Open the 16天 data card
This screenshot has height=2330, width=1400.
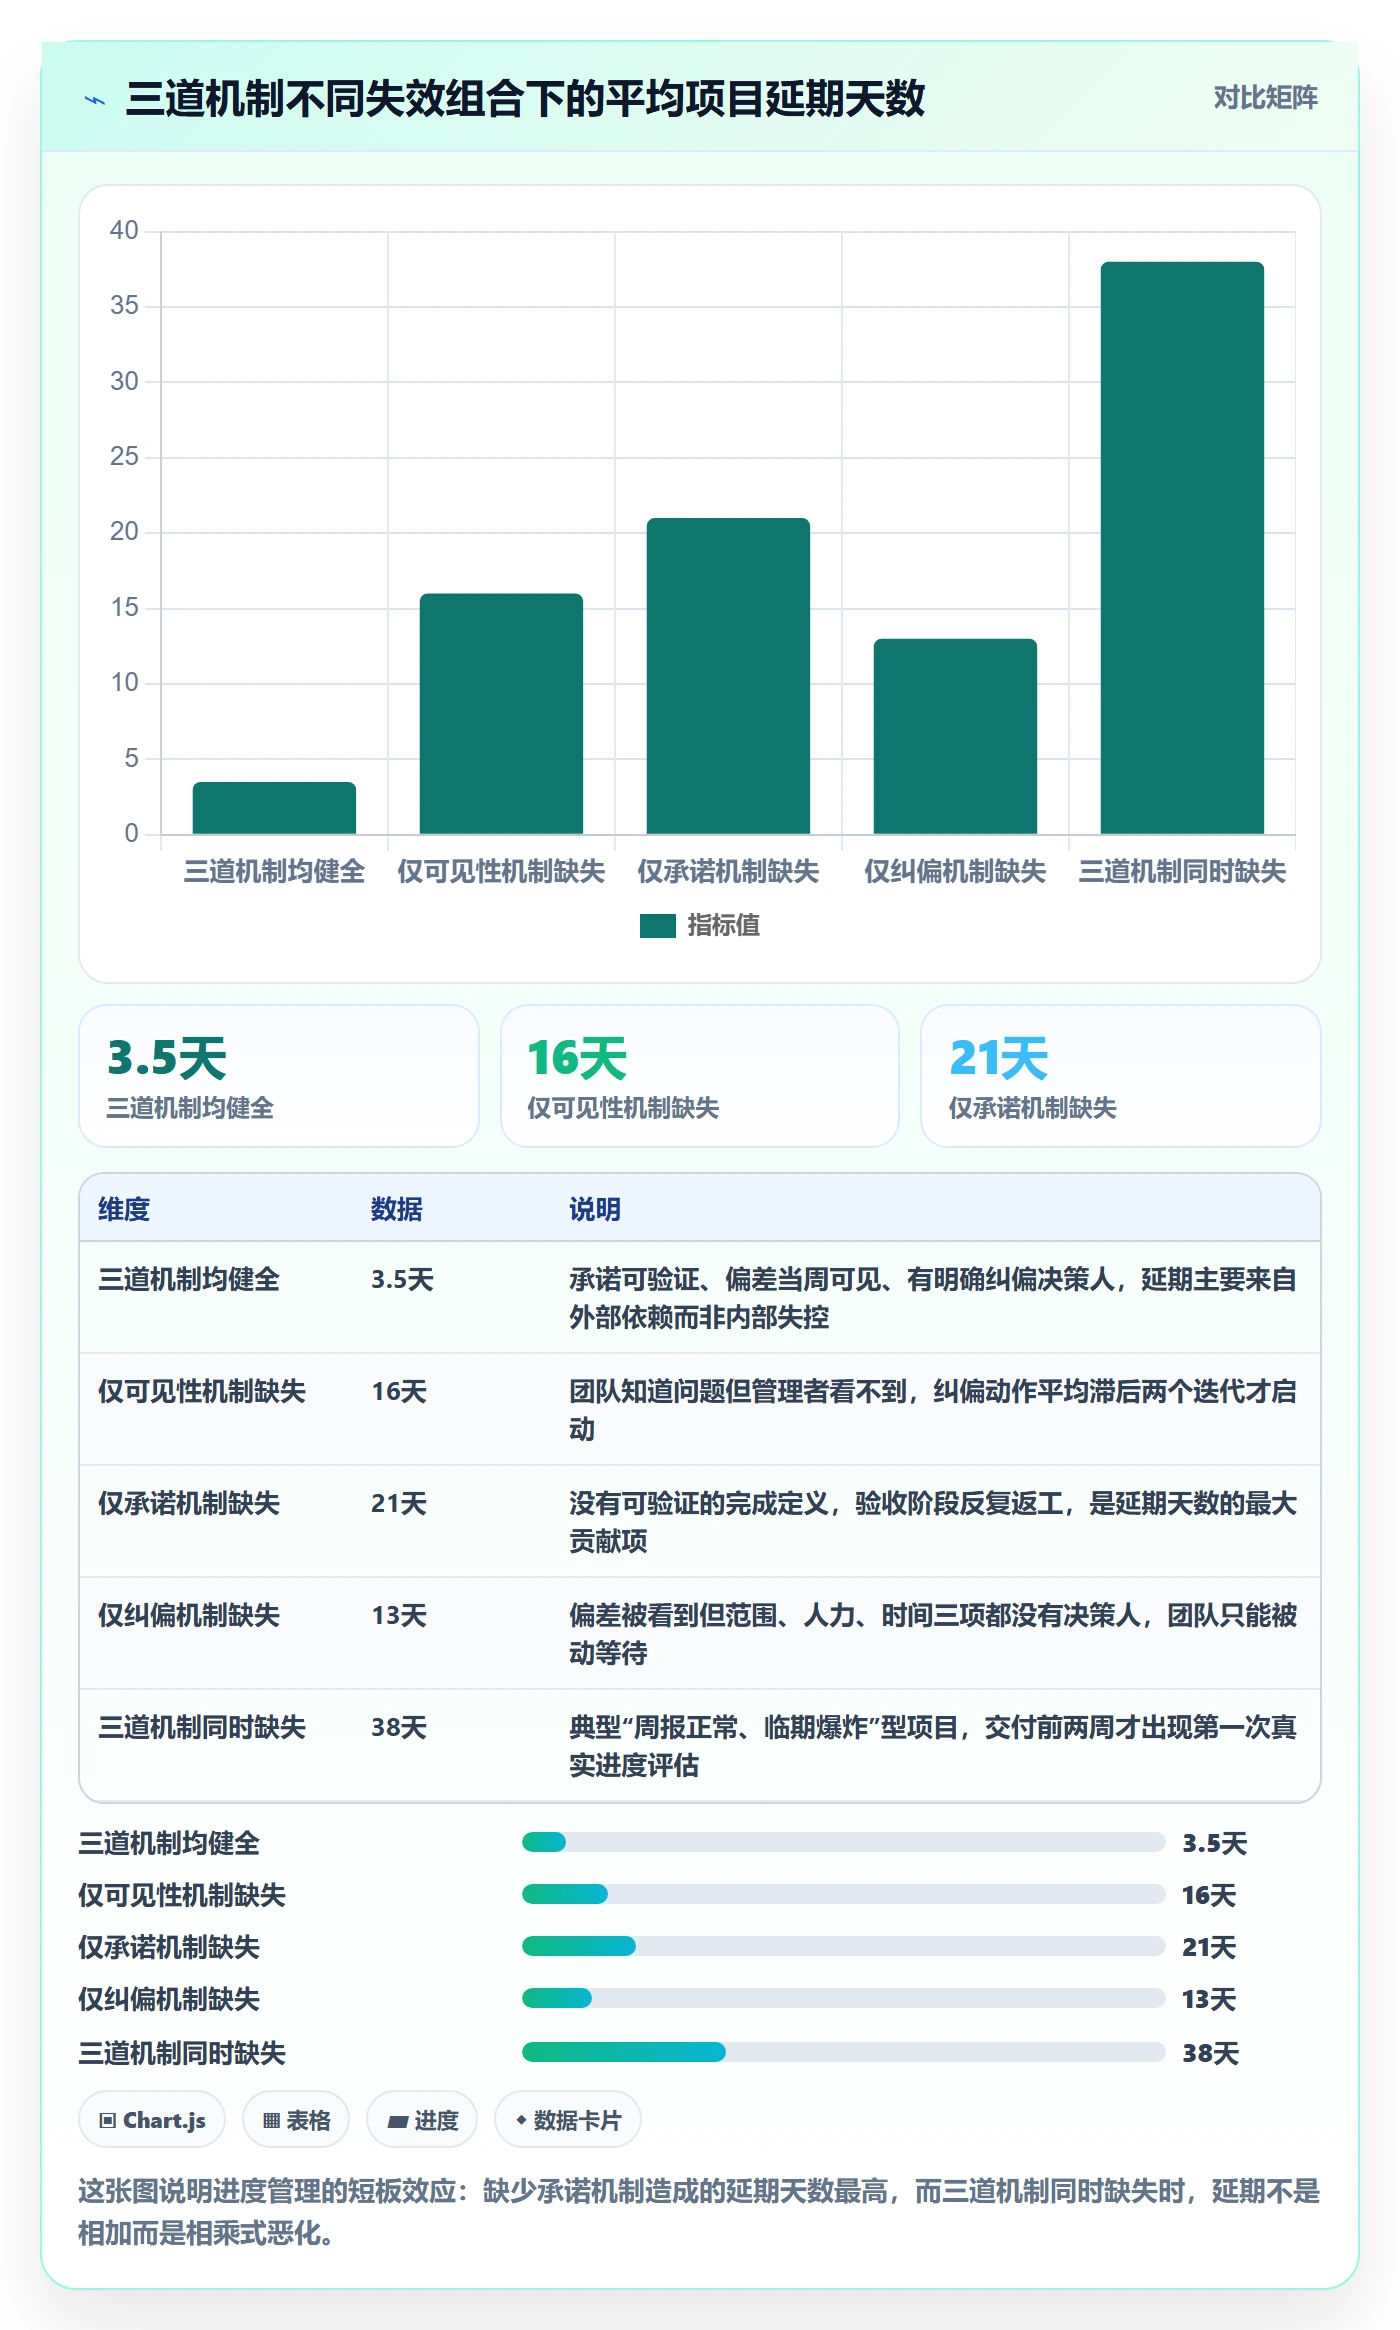point(700,1076)
